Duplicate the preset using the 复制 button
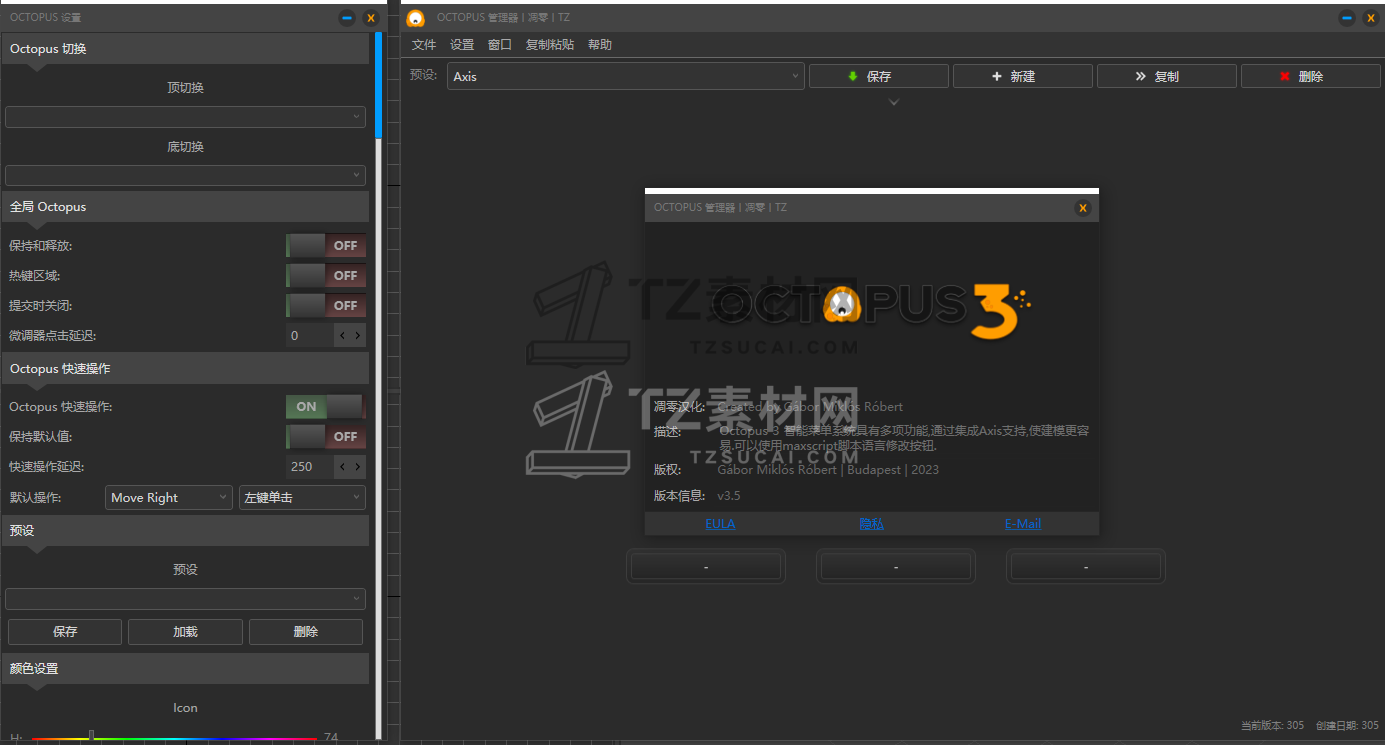 1167,76
